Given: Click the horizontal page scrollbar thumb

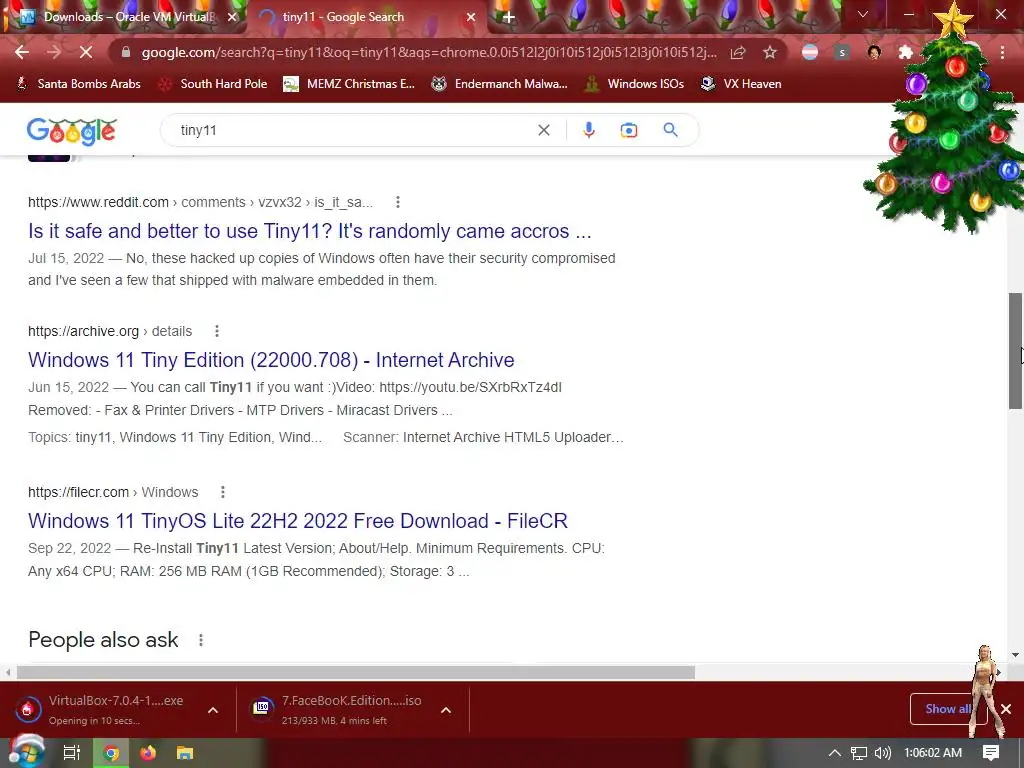Looking at the screenshot, I should click(356, 672).
